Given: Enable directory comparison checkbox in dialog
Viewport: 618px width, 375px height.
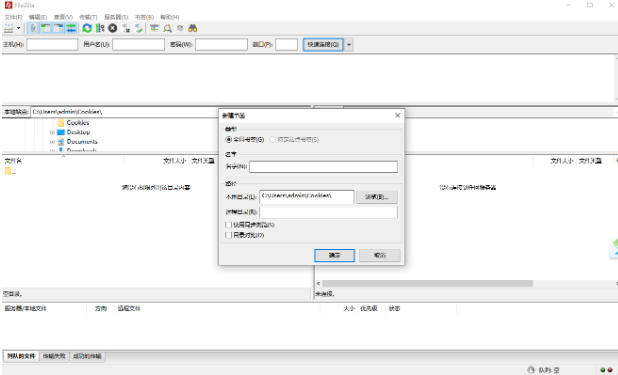Looking at the screenshot, I should (228, 235).
